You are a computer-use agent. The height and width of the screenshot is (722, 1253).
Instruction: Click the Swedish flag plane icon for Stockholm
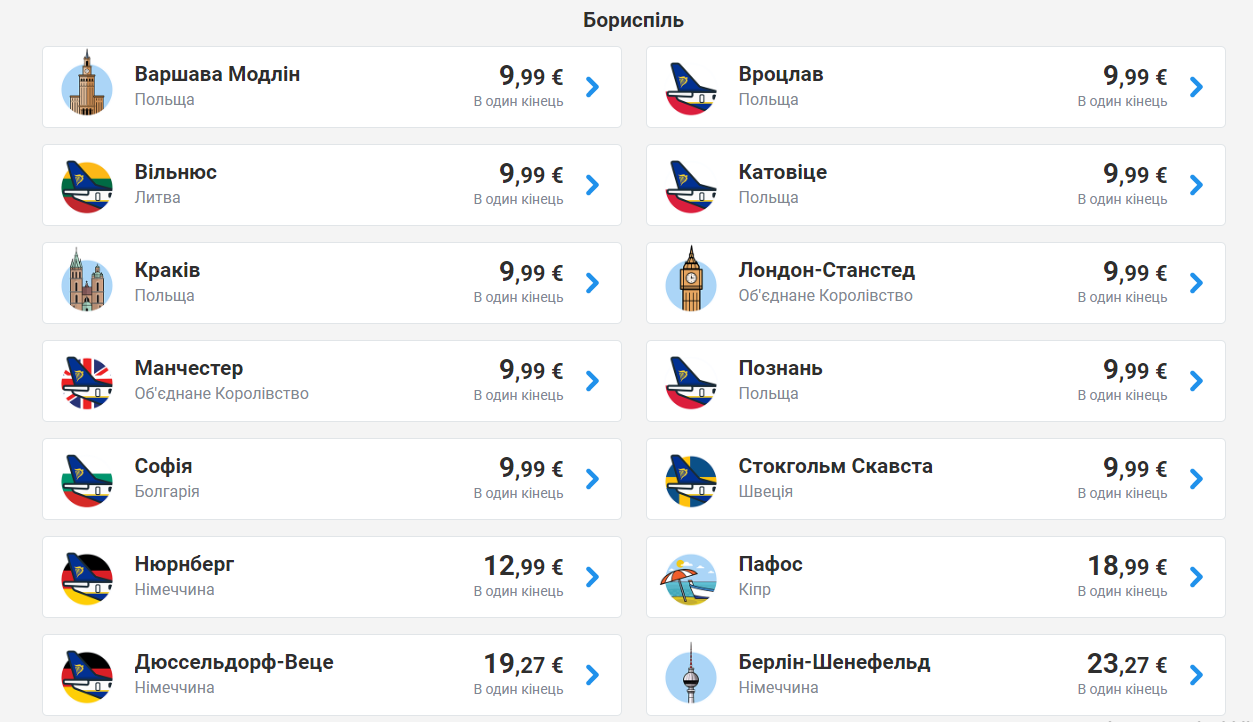[691, 481]
